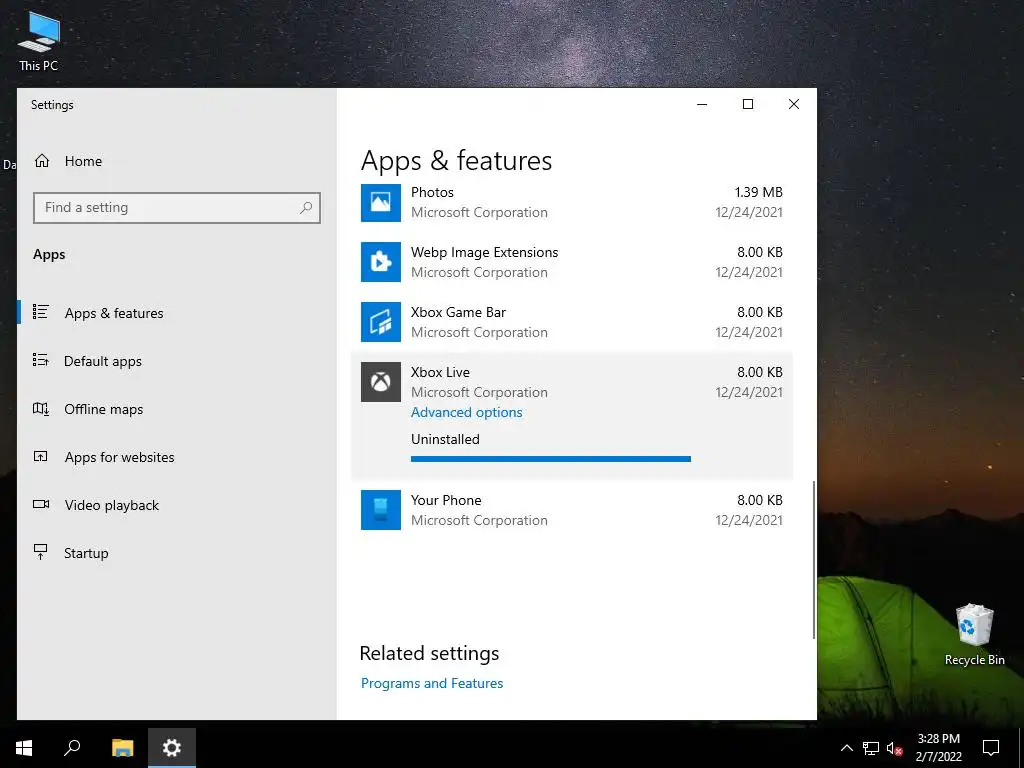This screenshot has height=768, width=1024.
Task: Click the apps list vertical scrollbar
Action: pos(813,560)
